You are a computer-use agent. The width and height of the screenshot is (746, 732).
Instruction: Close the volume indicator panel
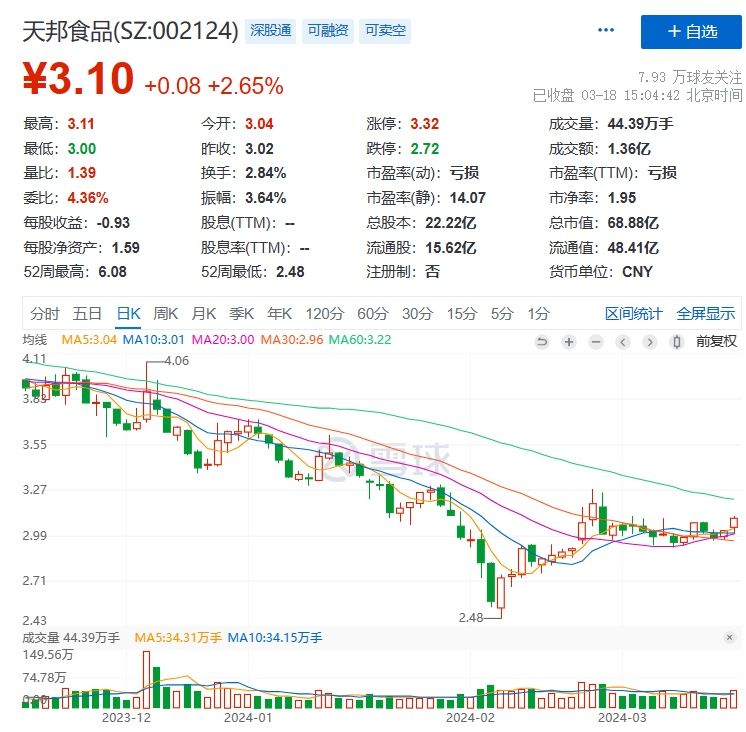click(729, 637)
